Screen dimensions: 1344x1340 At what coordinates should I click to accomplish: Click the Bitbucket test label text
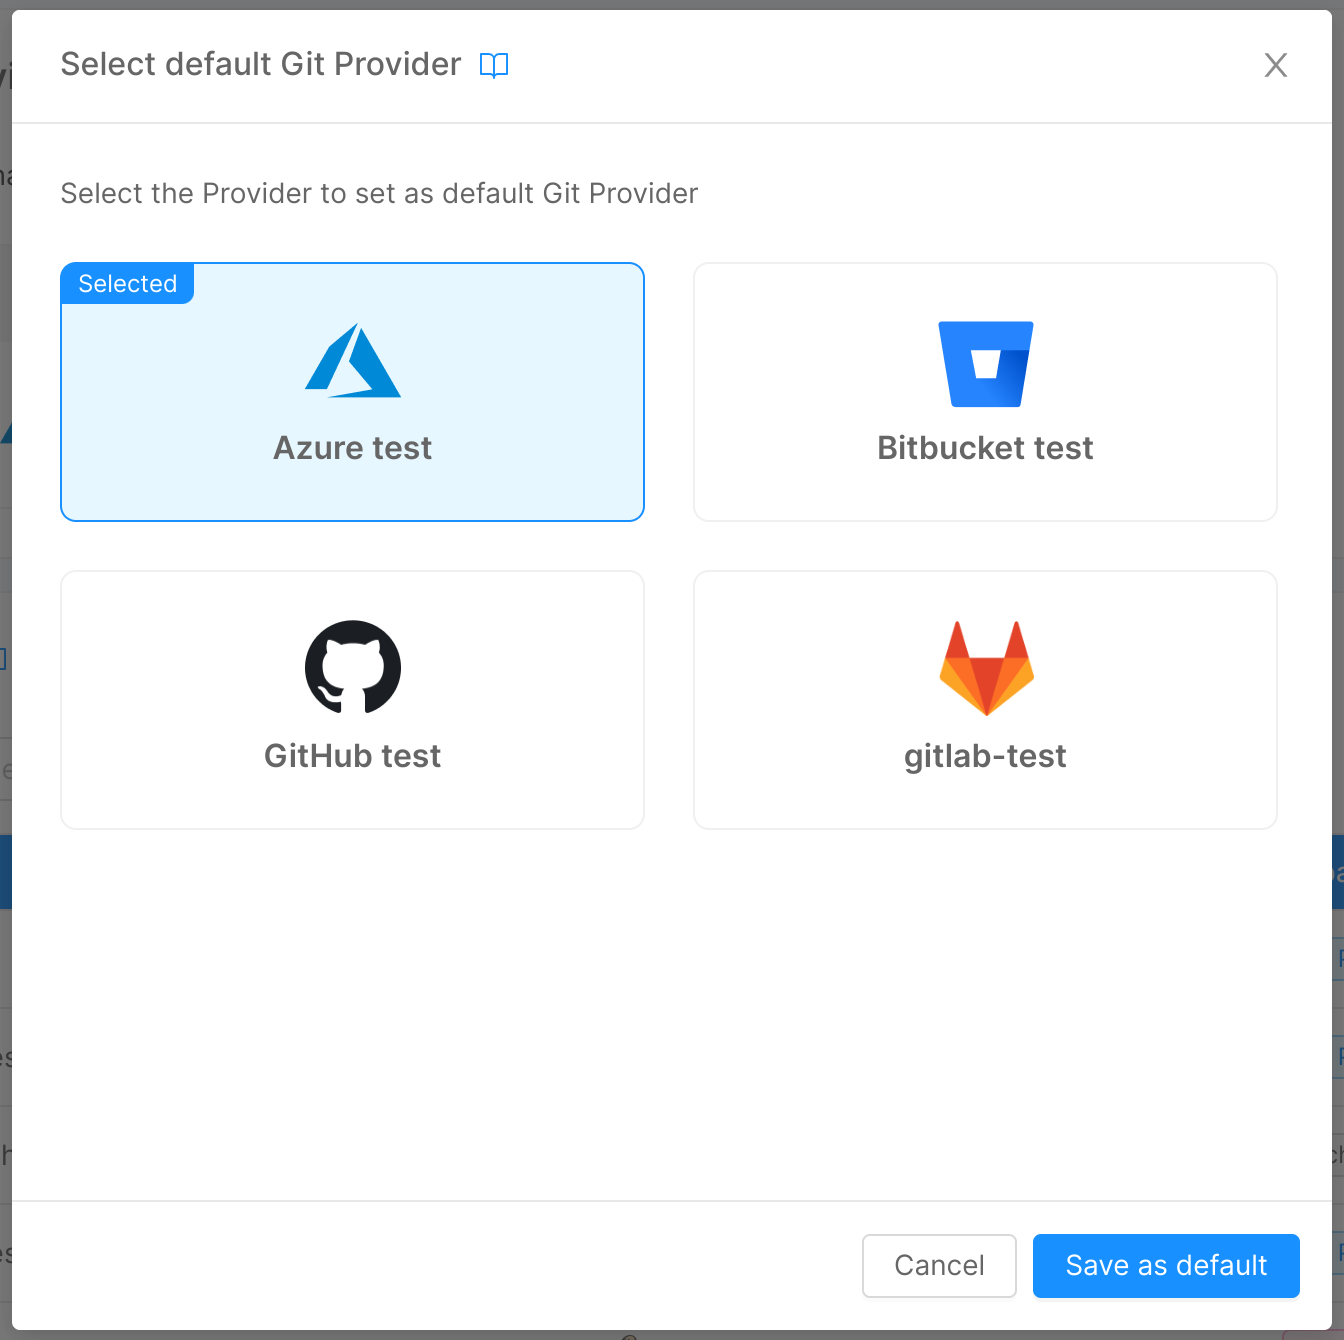tap(985, 447)
